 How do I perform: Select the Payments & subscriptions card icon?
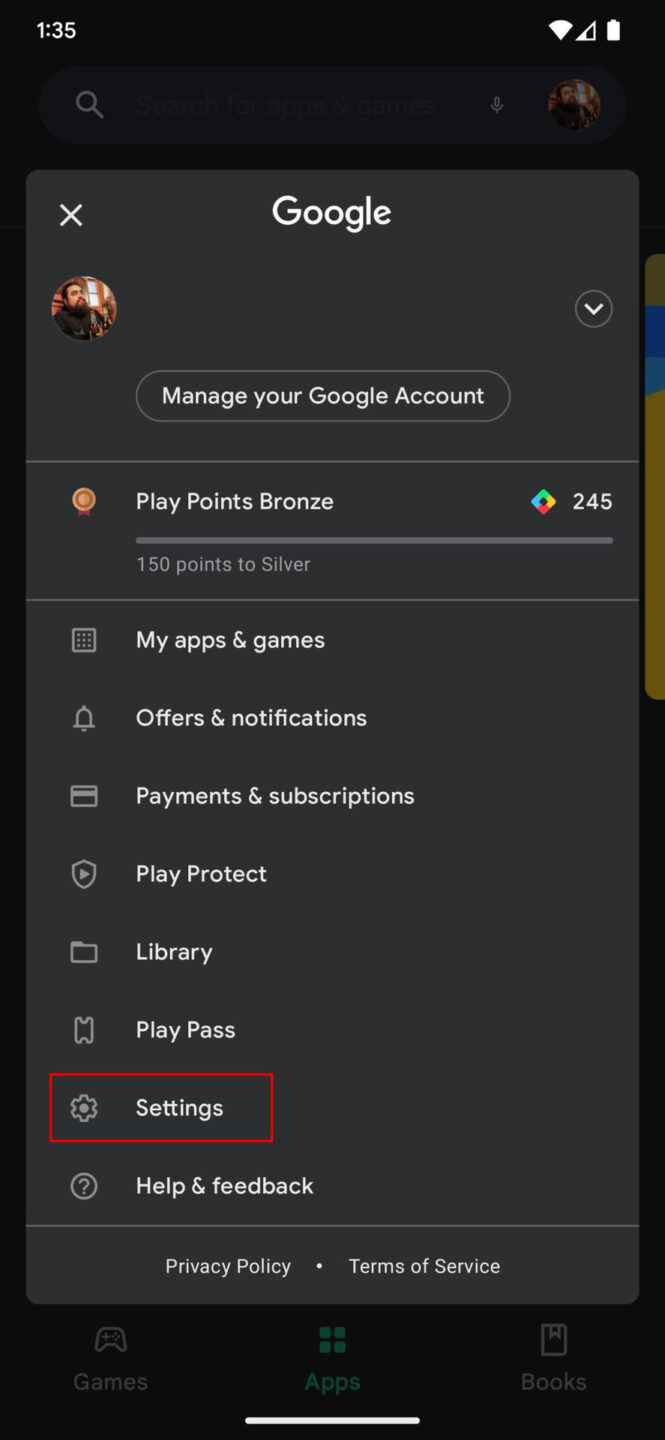click(83, 796)
